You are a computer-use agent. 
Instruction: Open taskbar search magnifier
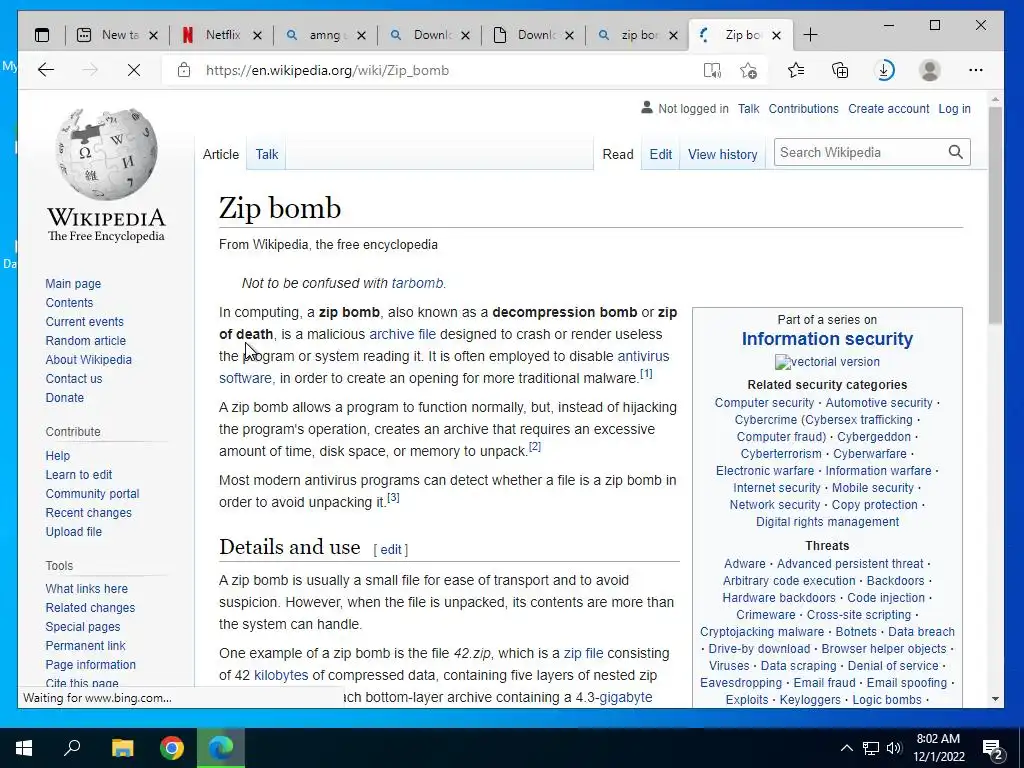(72, 747)
